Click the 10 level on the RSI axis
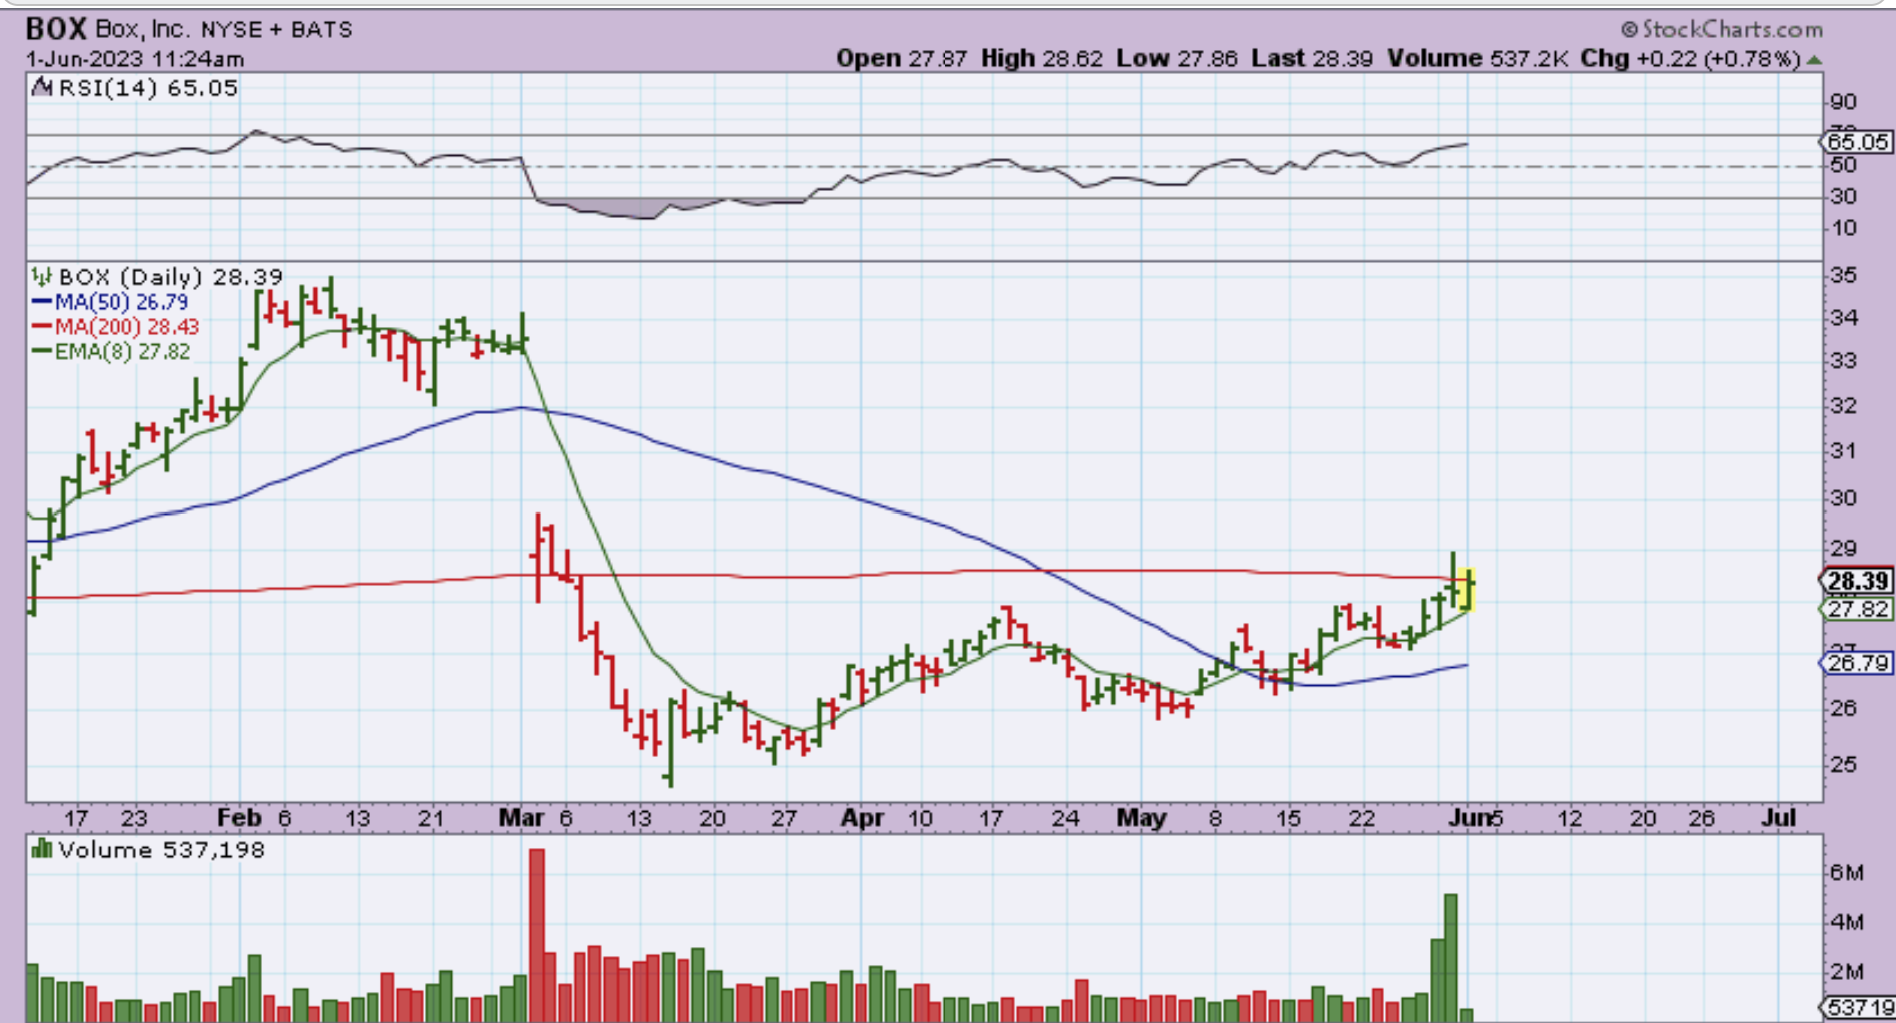The width and height of the screenshot is (1896, 1023). pos(1842,228)
